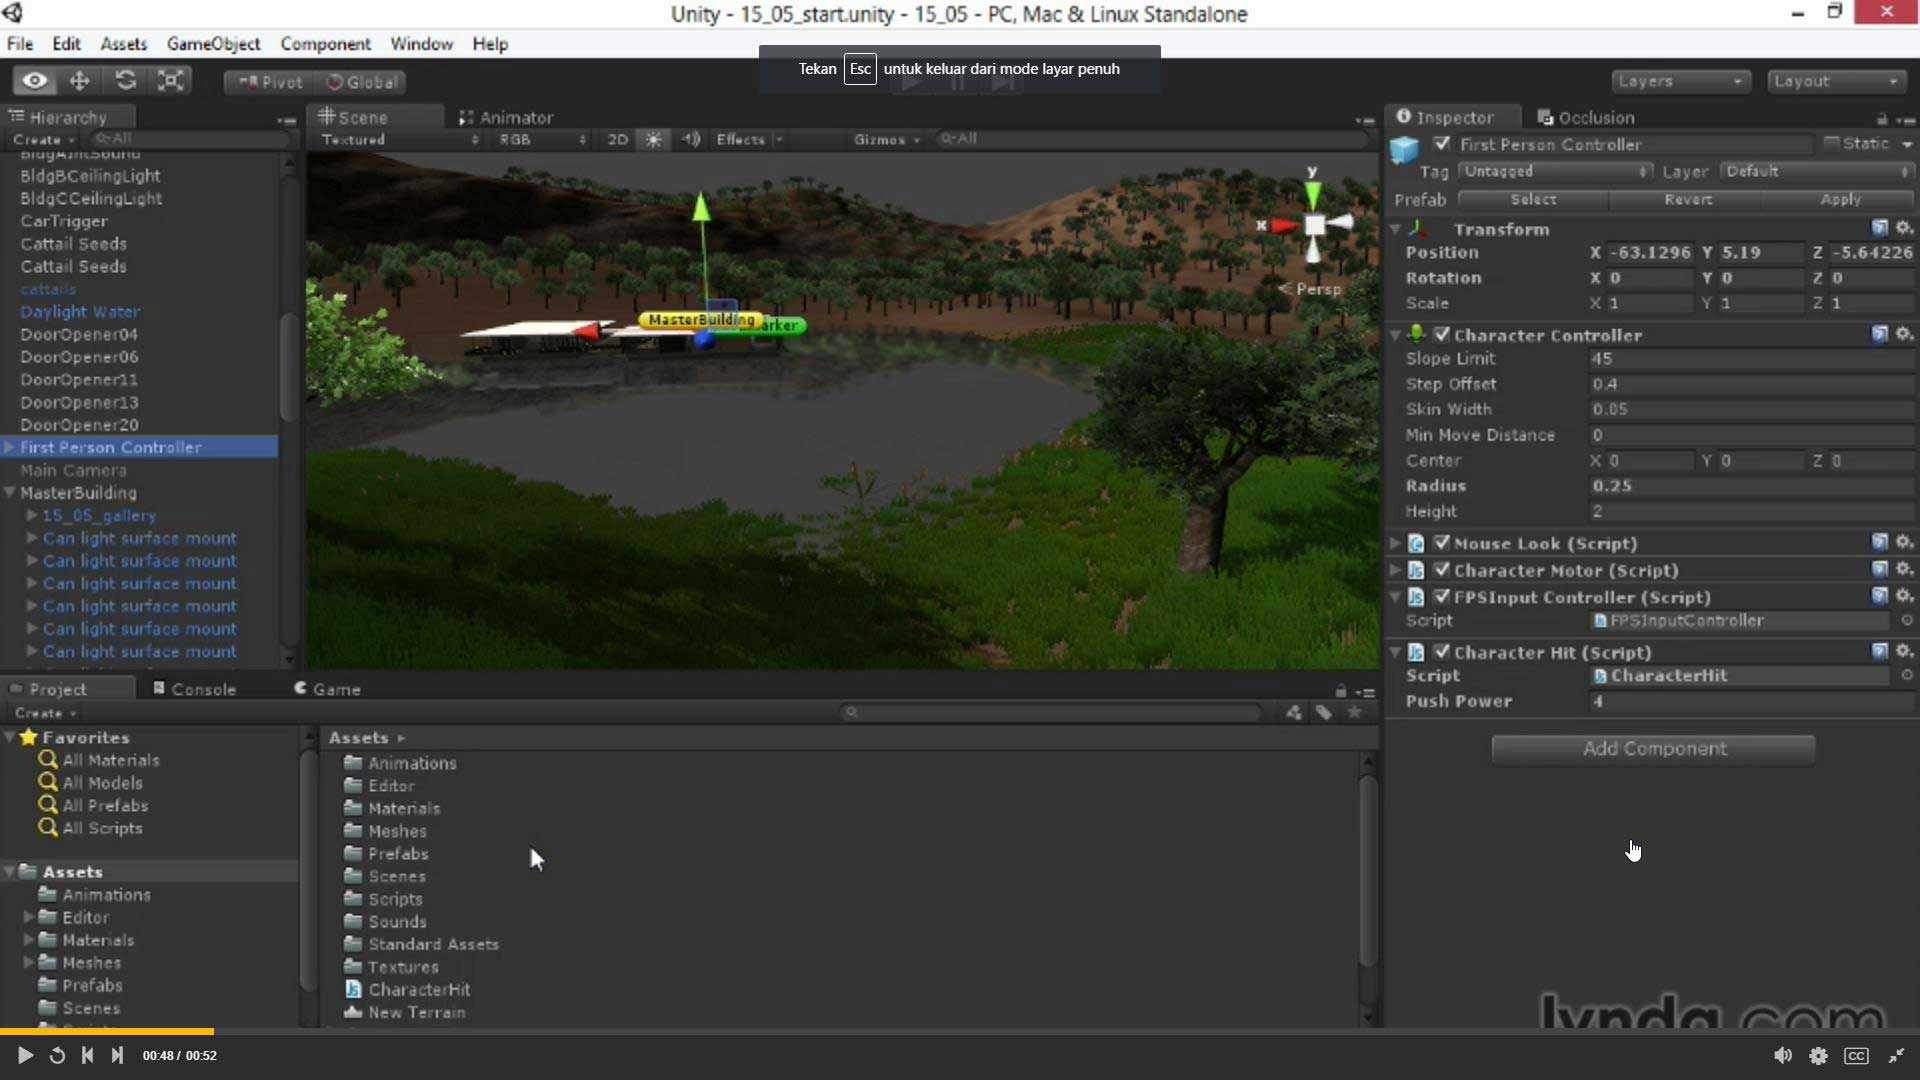Open the RGB render mode dropdown
Image resolution: width=1920 pixels, height=1080 pixels.
(542, 139)
